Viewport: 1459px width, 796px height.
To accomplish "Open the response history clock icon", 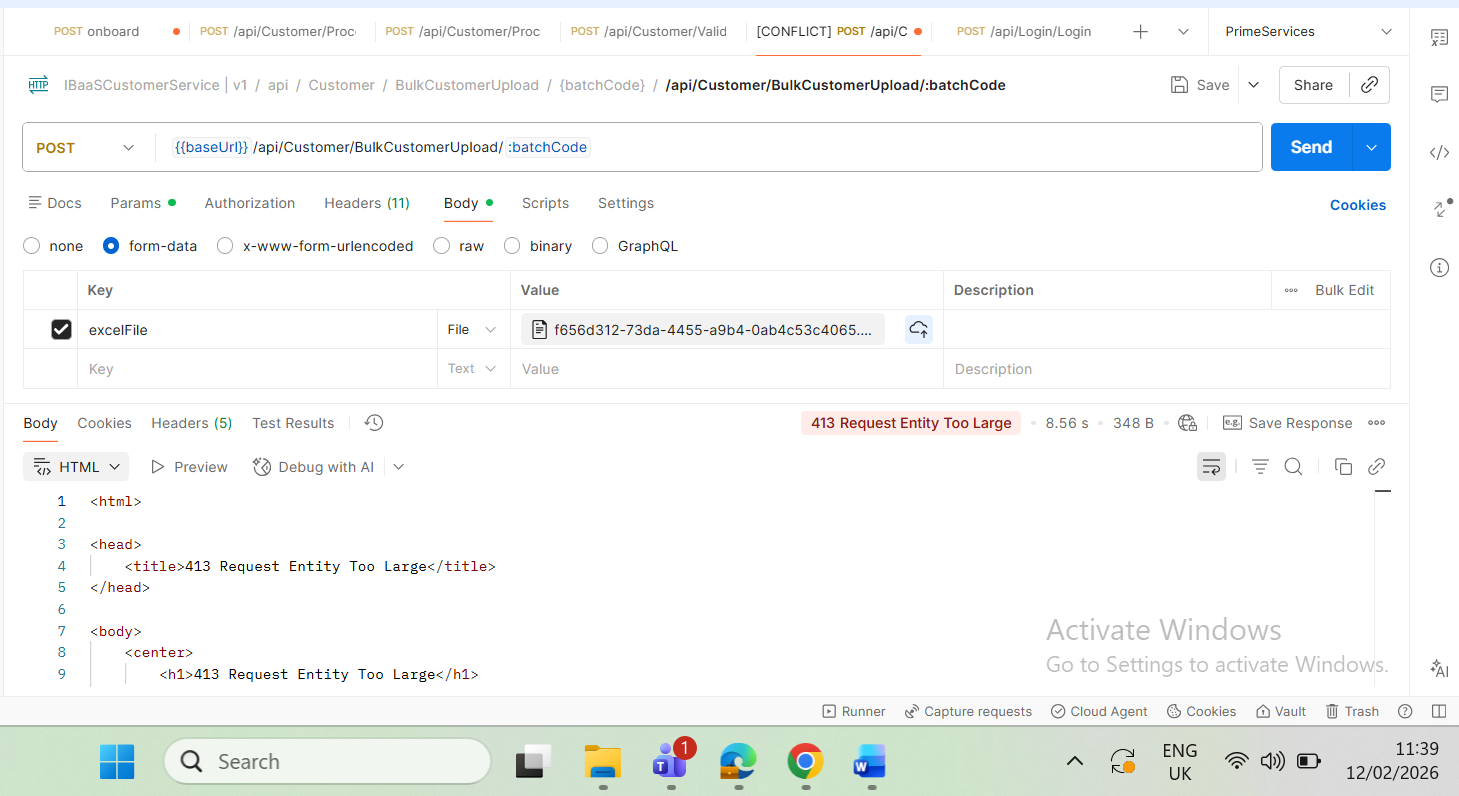I will point(374,423).
